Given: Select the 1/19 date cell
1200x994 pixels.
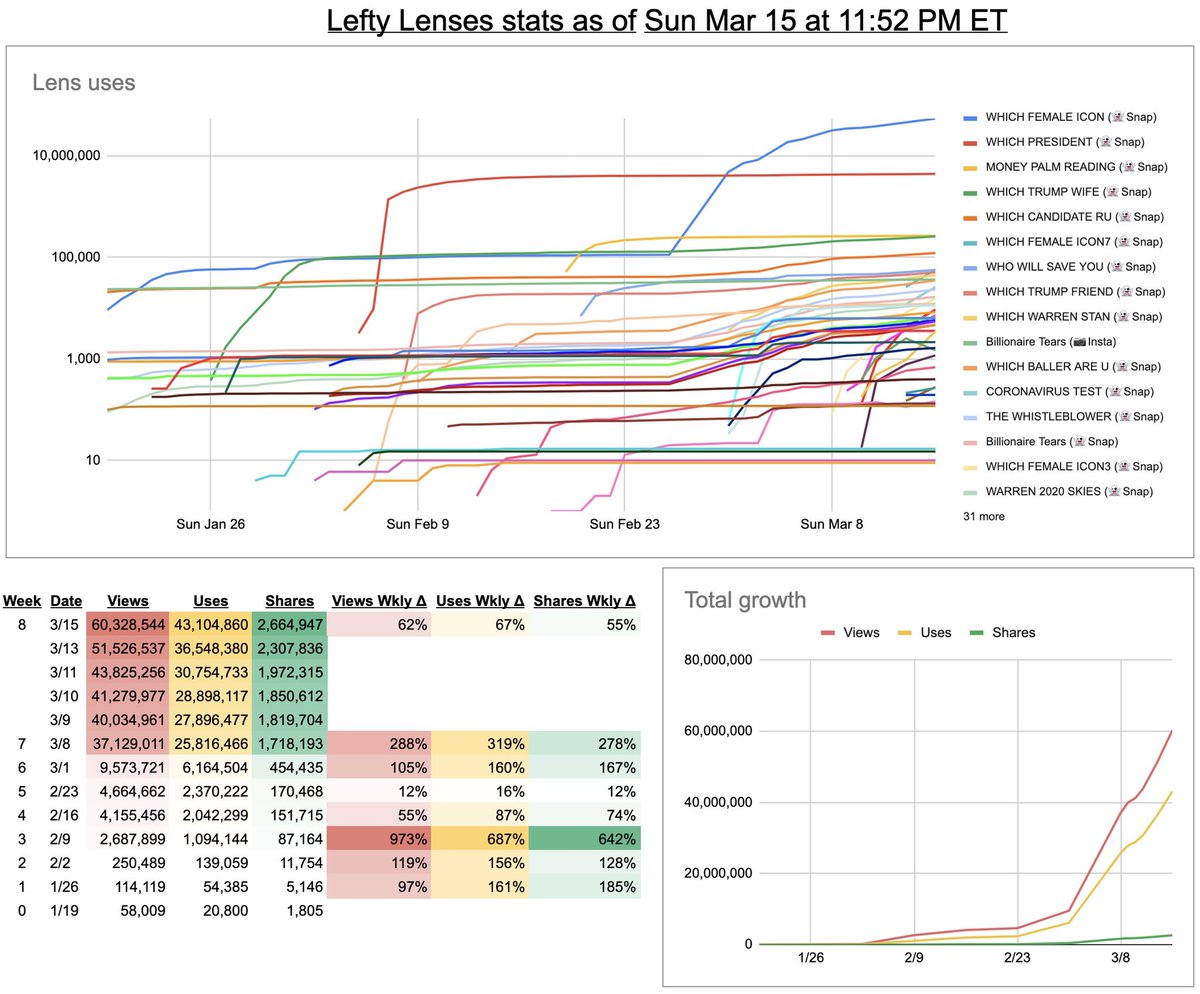Looking at the screenshot, I should (66, 911).
